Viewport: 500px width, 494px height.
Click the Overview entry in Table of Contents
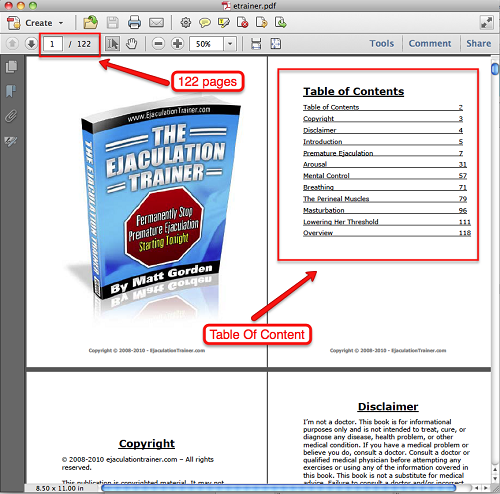(387, 233)
